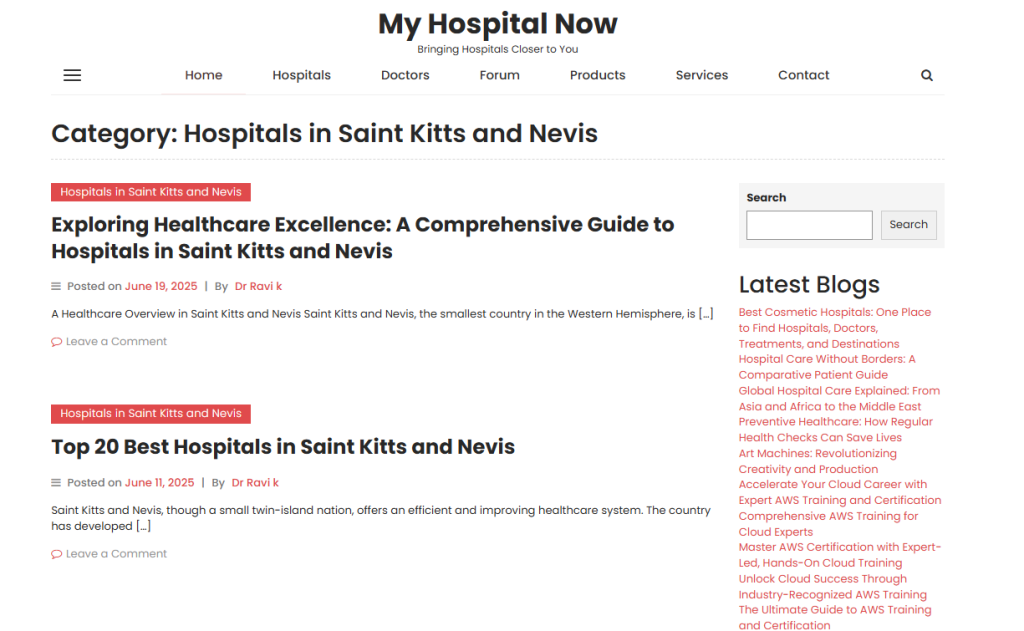Open the hamburger menu icon
The width and height of the screenshot is (1024, 631).
[x=72, y=75]
